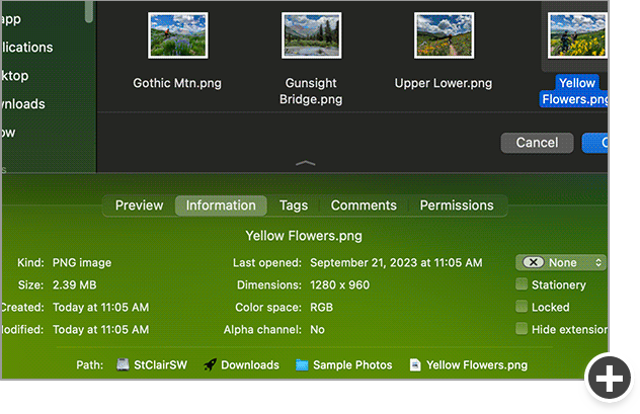The image size is (640, 414).
Task: Enable the Locked checkbox
Action: (521, 307)
